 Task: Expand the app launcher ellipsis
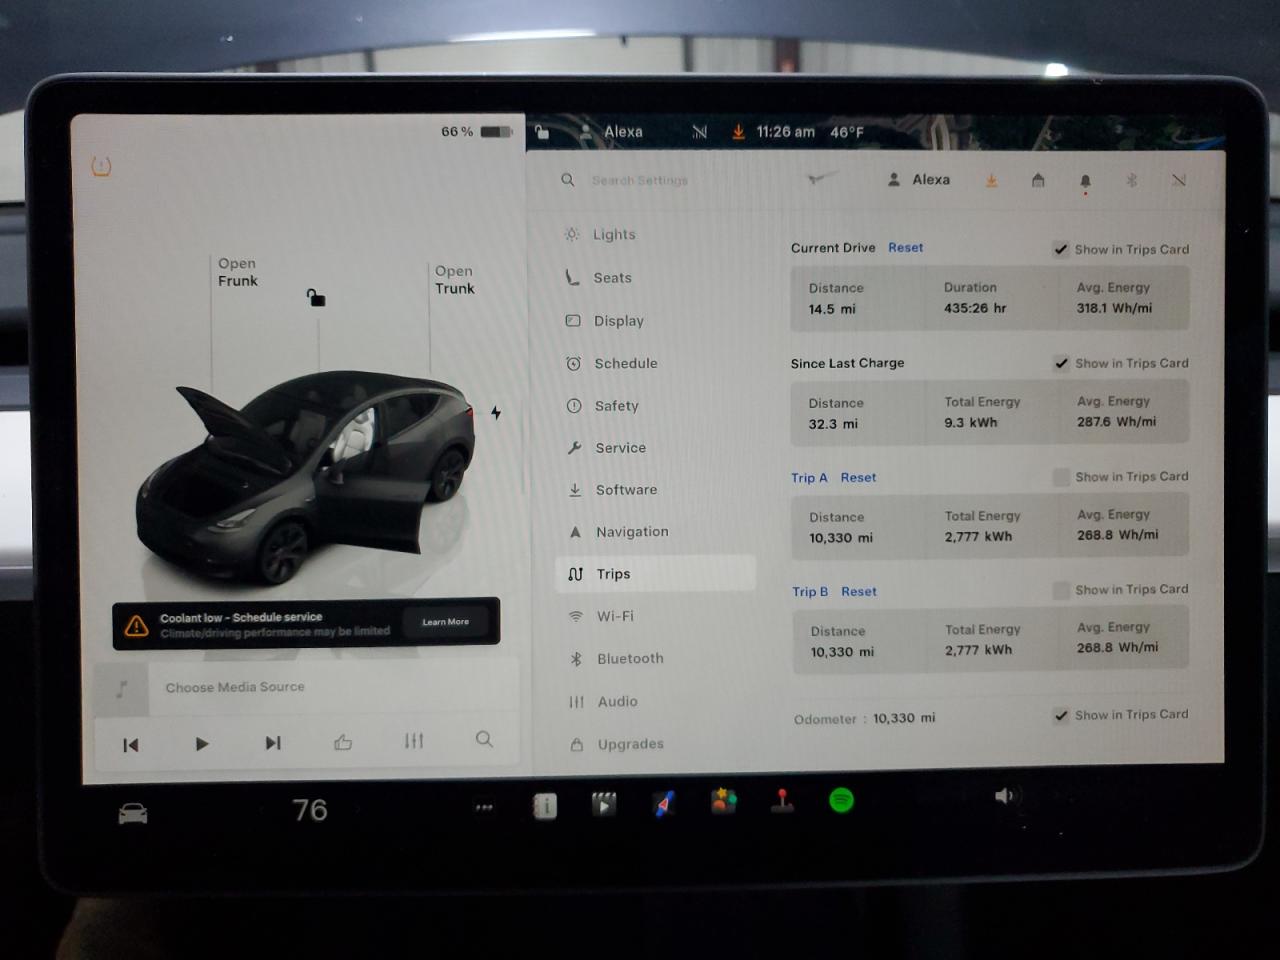tap(484, 806)
